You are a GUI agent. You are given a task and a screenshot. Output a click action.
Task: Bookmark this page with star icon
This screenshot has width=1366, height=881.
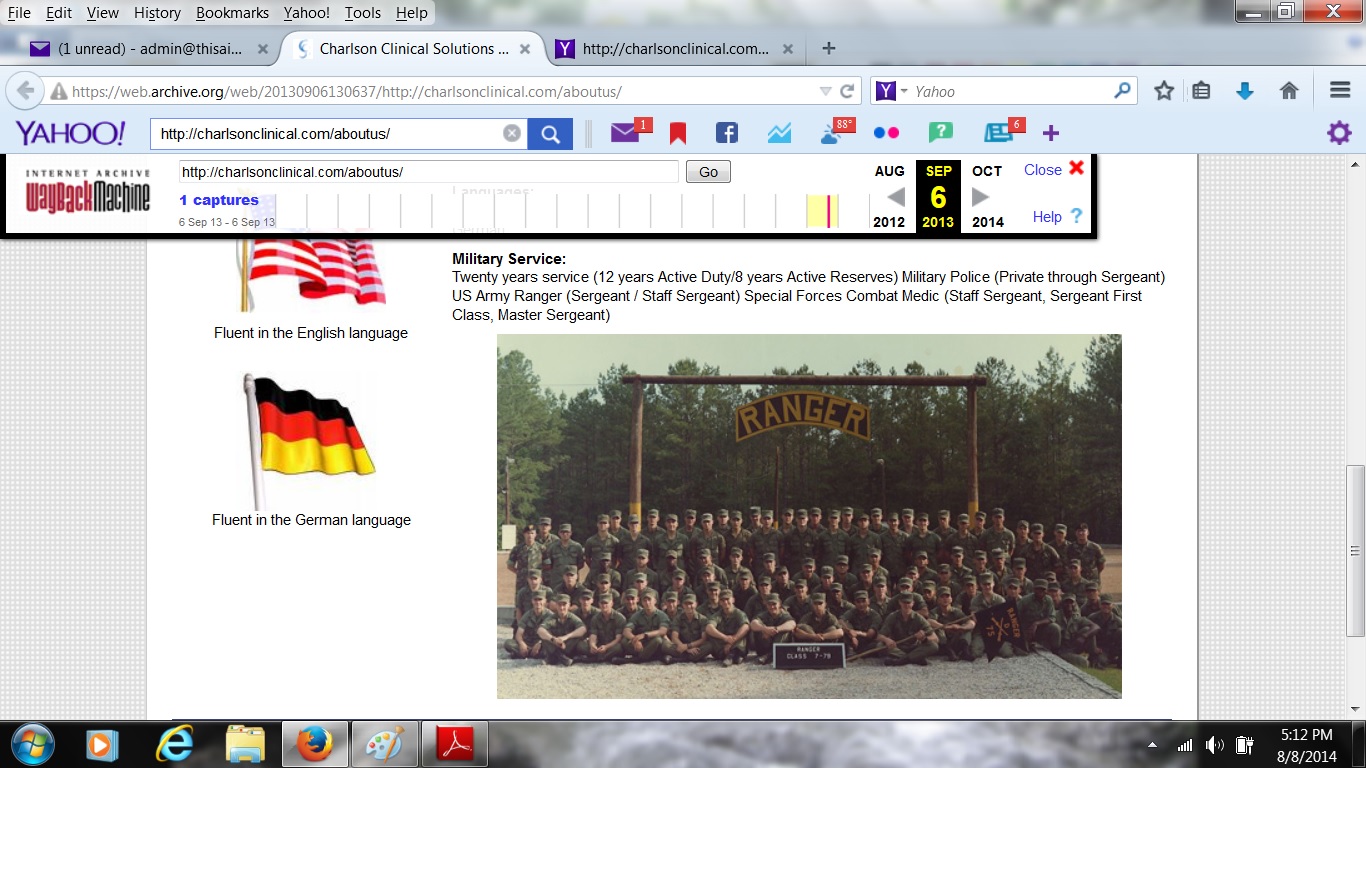(x=1164, y=91)
